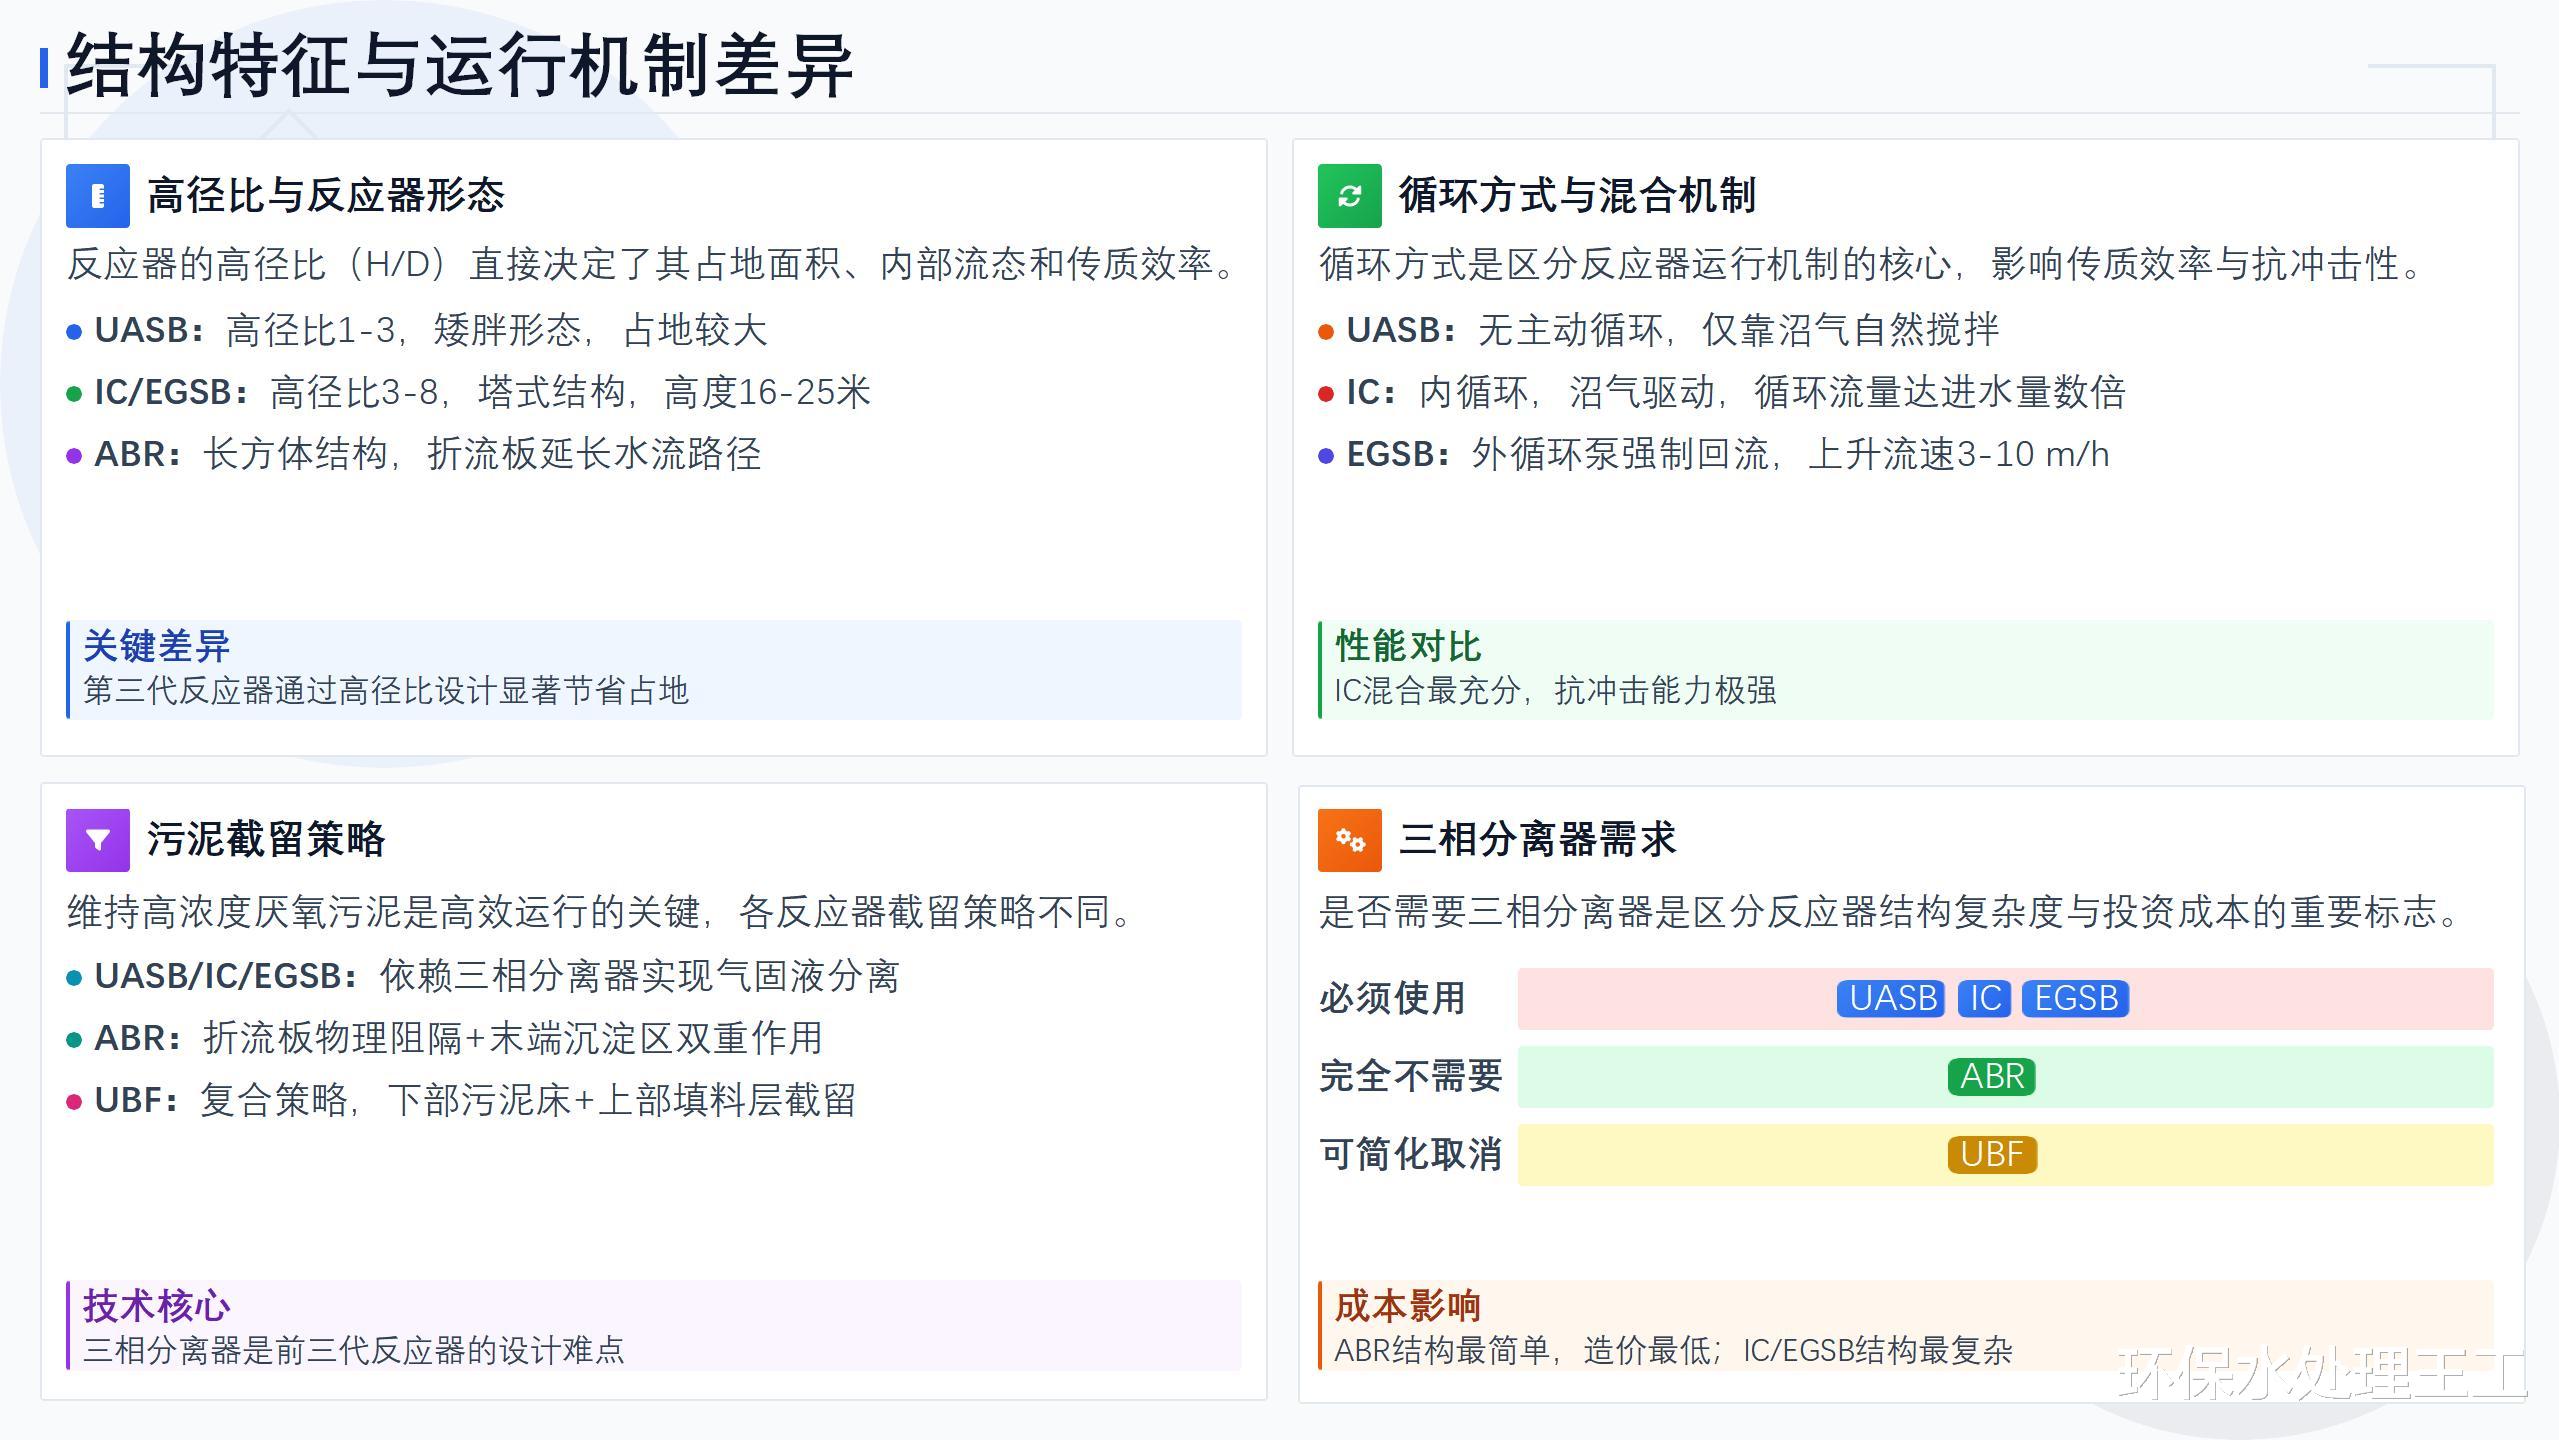The height and width of the screenshot is (1440, 2559).
Task: Select the blue UASB tag badge
Action: coord(1890,998)
